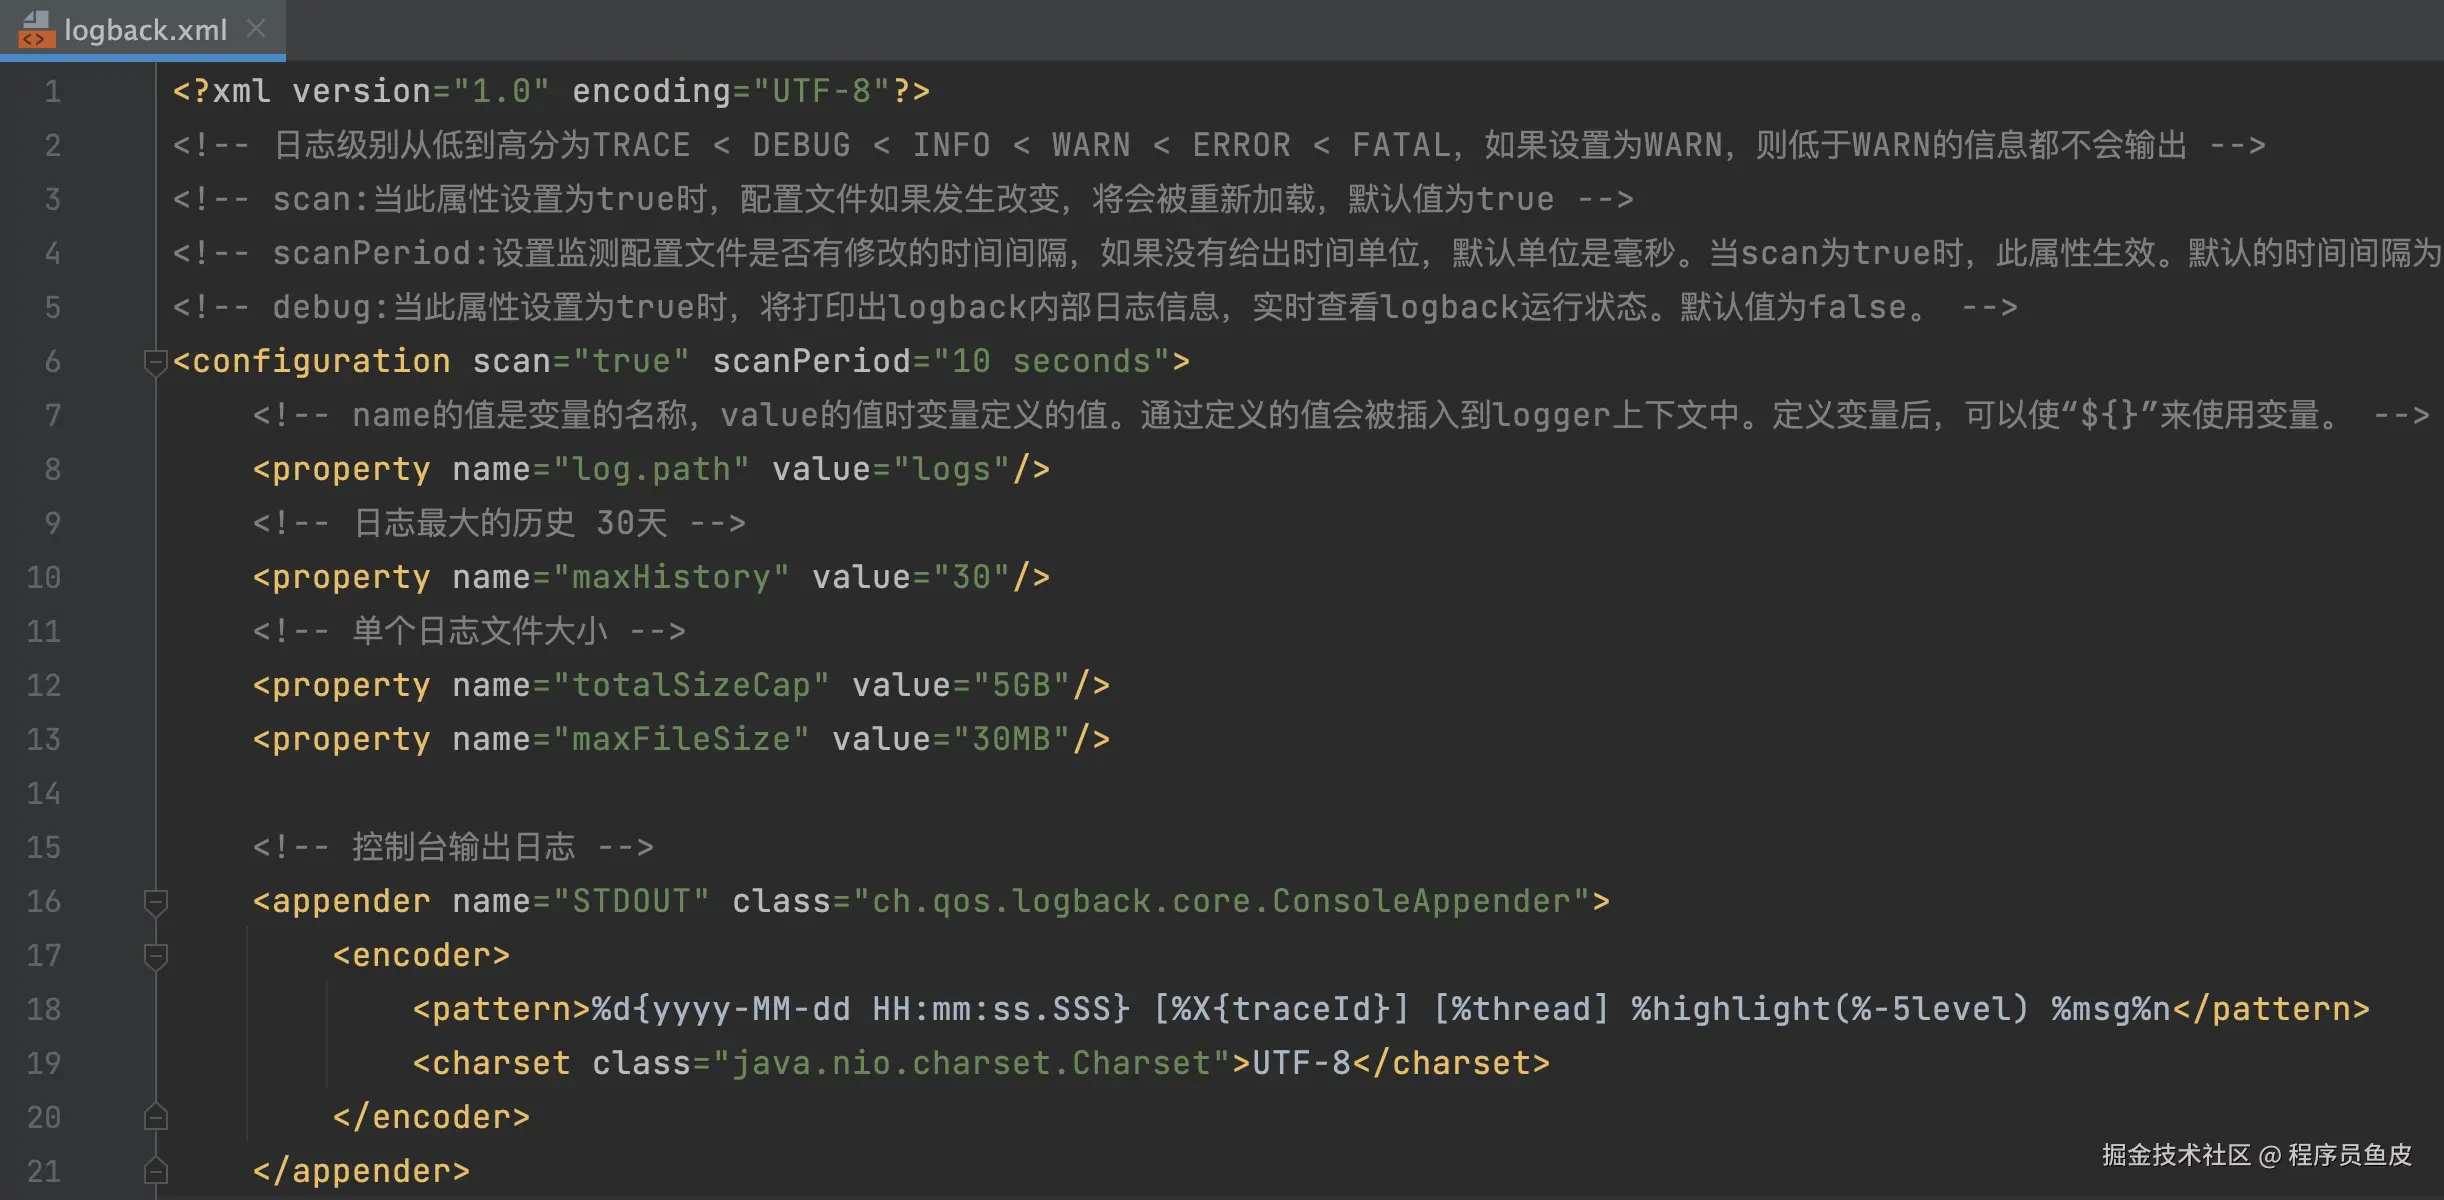Click the logback.xml file type icon
The width and height of the screenshot is (2444, 1200).
coord(36,29)
